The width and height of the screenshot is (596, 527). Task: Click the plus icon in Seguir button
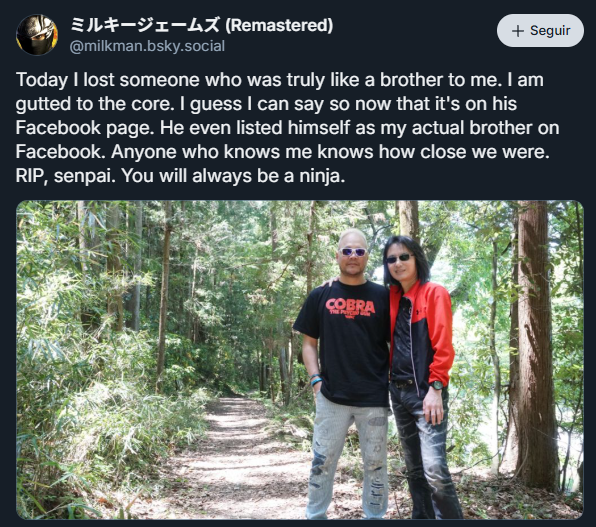coord(518,31)
